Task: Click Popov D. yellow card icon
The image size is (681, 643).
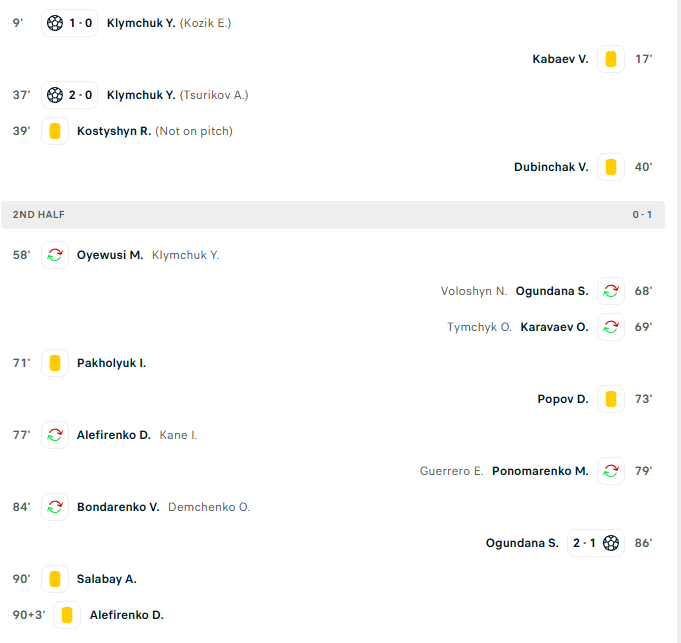Action: click(611, 399)
